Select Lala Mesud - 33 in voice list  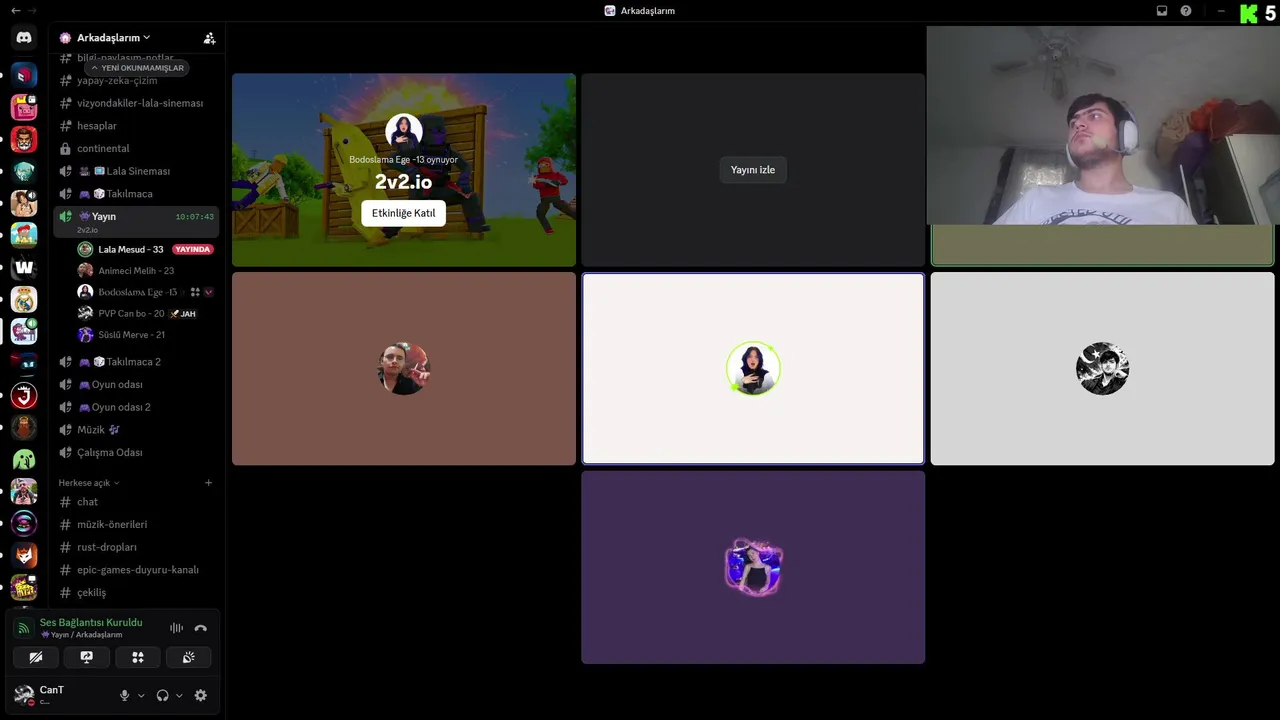click(x=145, y=249)
